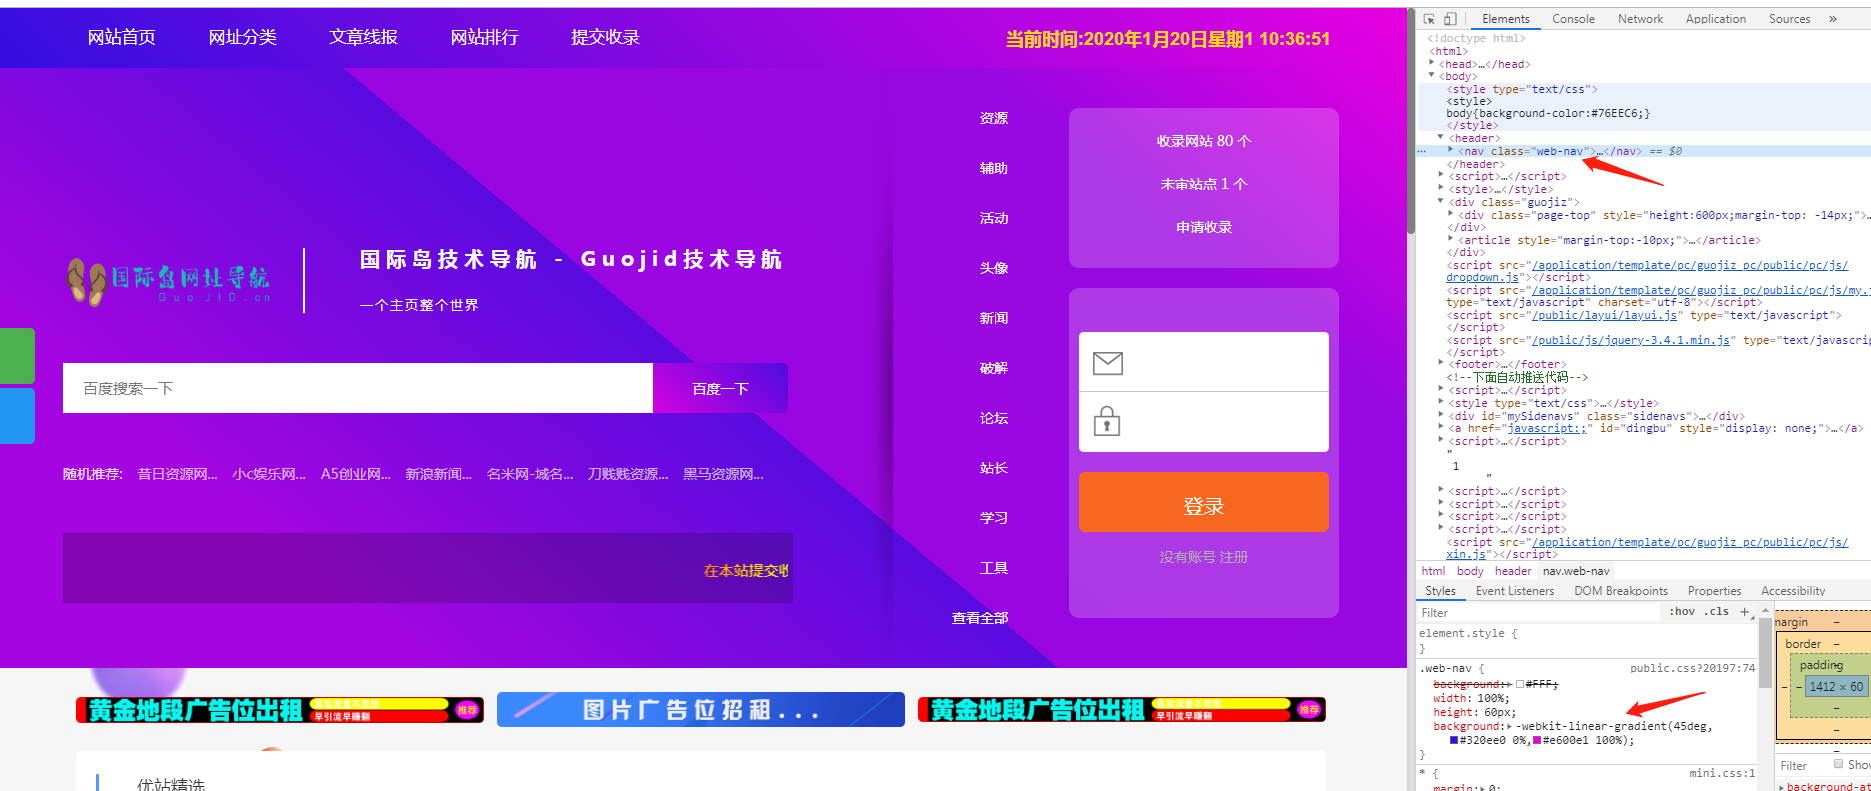
Task: Toggle the :hov element state panel
Action: tap(1682, 612)
